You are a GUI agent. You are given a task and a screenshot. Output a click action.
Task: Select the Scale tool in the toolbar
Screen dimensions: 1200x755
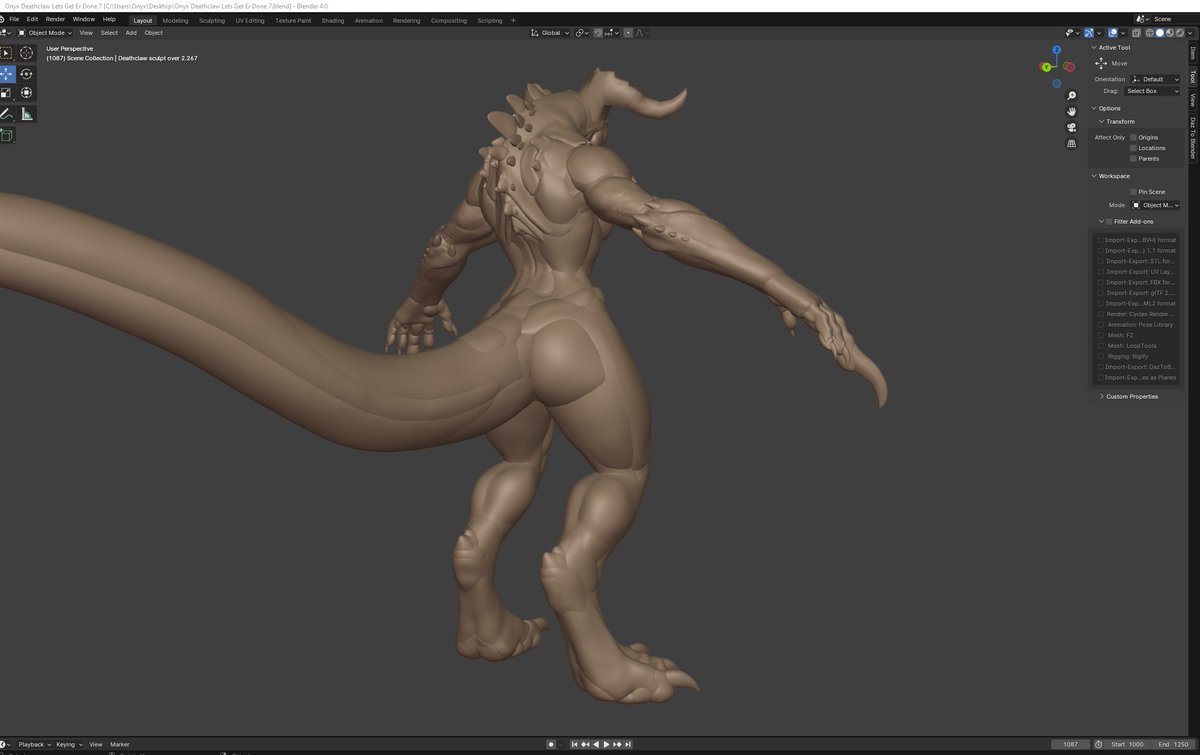(x=8, y=92)
